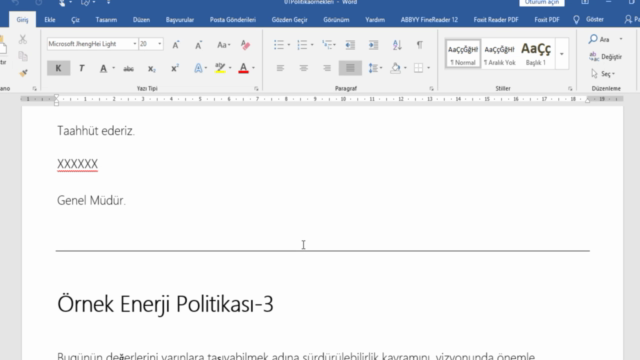Switch to Ekle tab
640x360 pixels.
[50, 20]
